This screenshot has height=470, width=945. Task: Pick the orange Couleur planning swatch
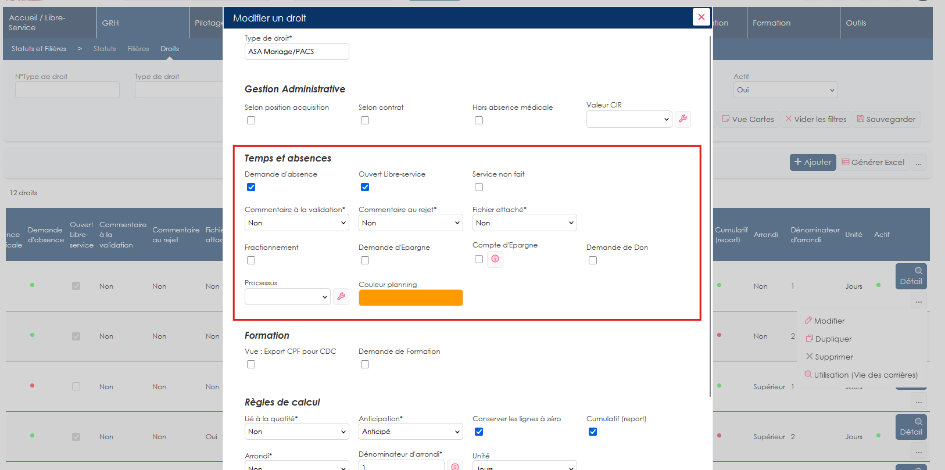click(410, 298)
